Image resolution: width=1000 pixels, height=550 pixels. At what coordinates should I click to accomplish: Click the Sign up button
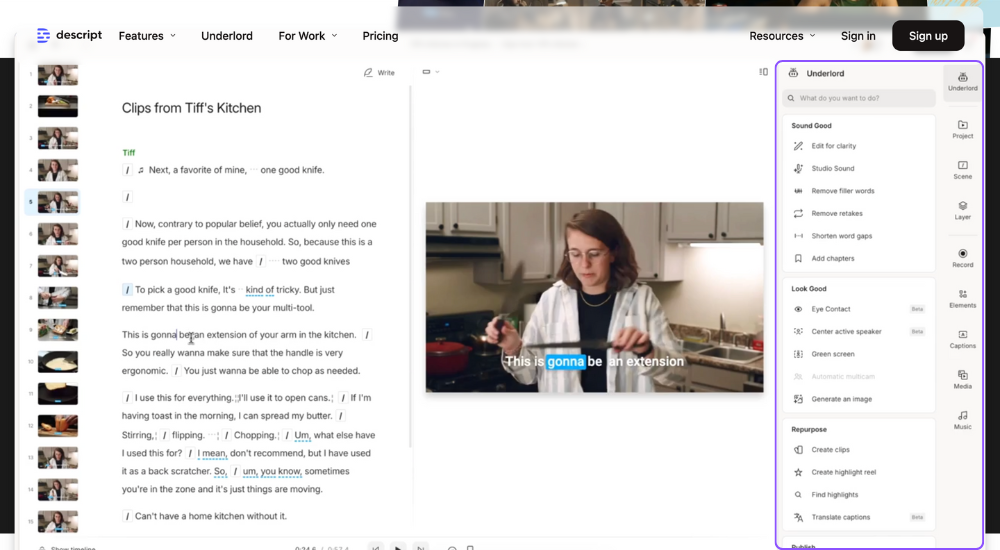[928, 36]
